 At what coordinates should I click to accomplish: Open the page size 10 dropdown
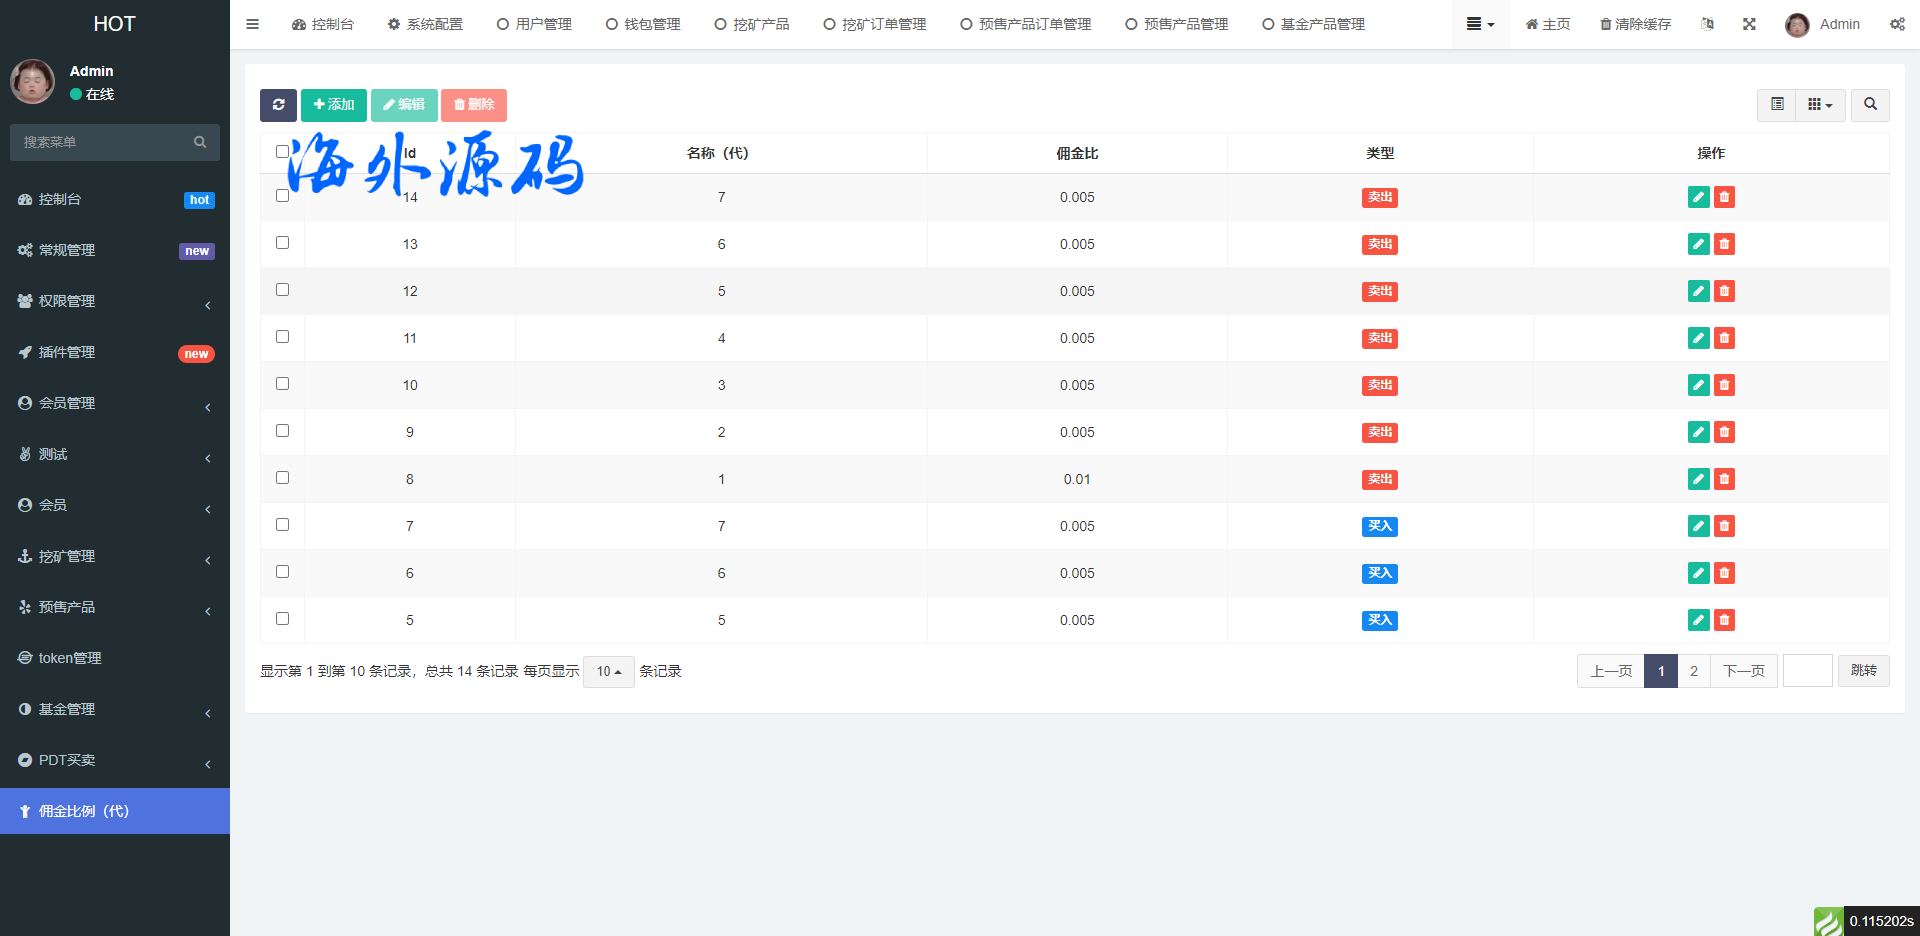609,672
